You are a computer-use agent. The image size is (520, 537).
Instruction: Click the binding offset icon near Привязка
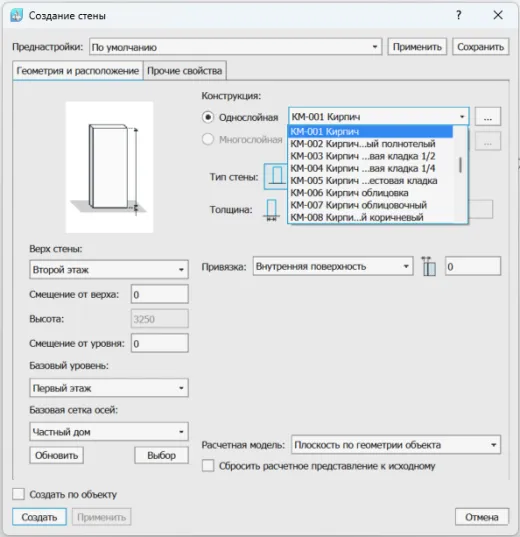click(429, 266)
